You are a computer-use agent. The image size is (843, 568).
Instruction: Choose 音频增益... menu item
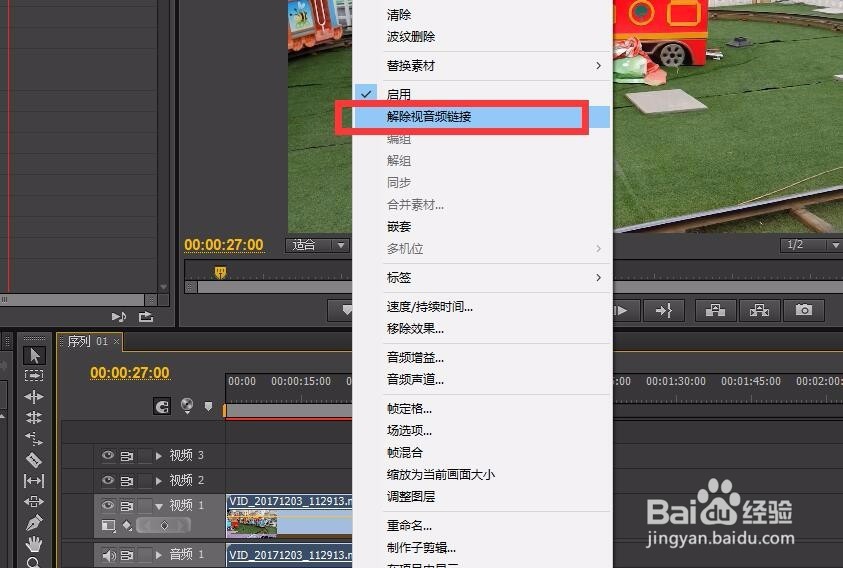(x=482, y=357)
